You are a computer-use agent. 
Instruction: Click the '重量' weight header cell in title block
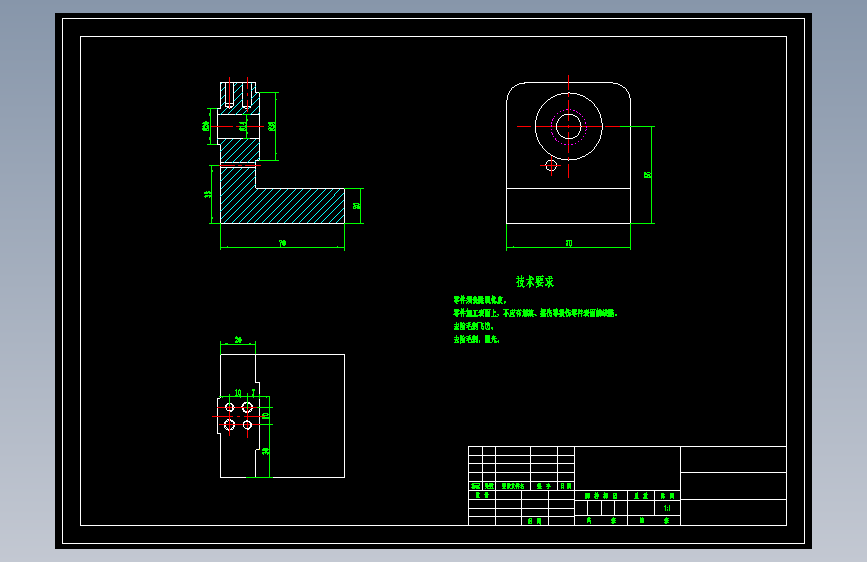[x=641, y=496]
